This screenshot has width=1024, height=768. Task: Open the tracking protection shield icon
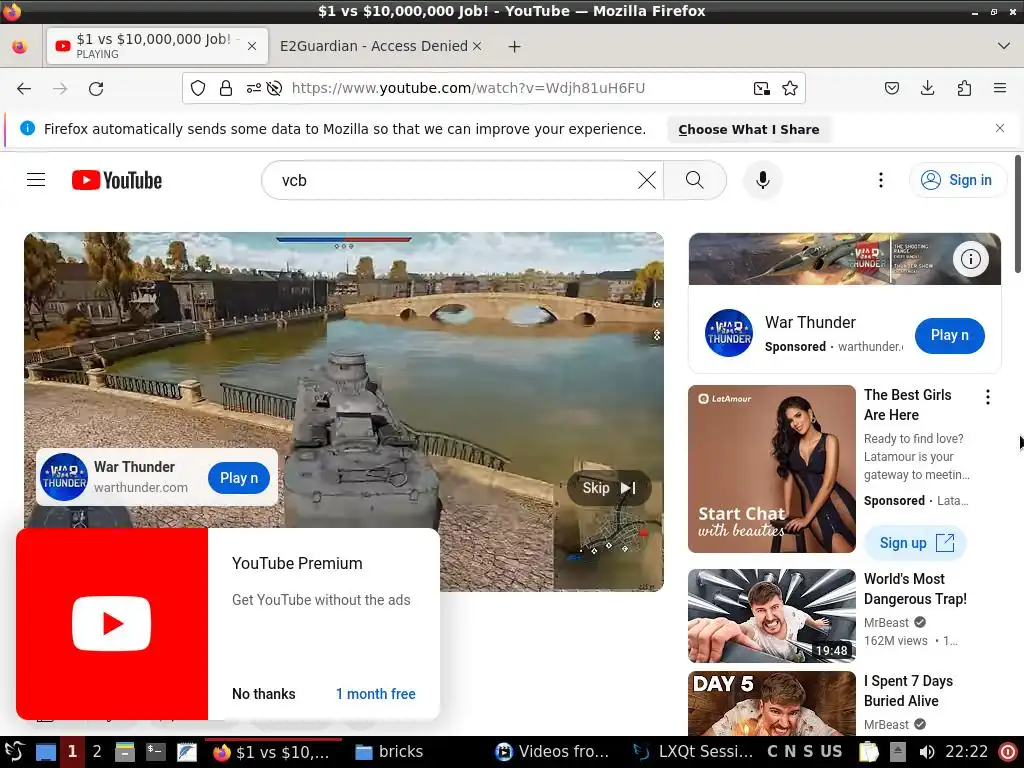click(198, 88)
